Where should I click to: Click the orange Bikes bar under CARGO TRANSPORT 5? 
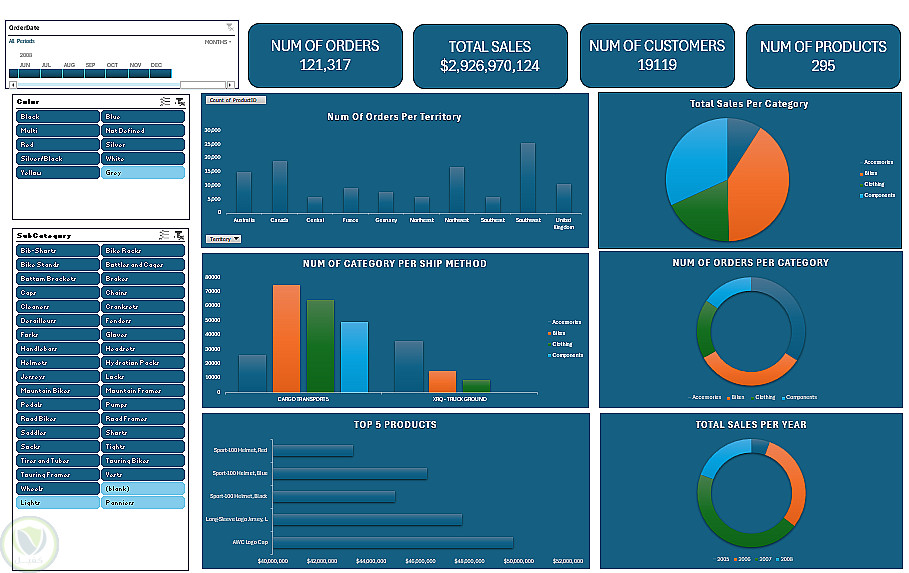[286, 339]
